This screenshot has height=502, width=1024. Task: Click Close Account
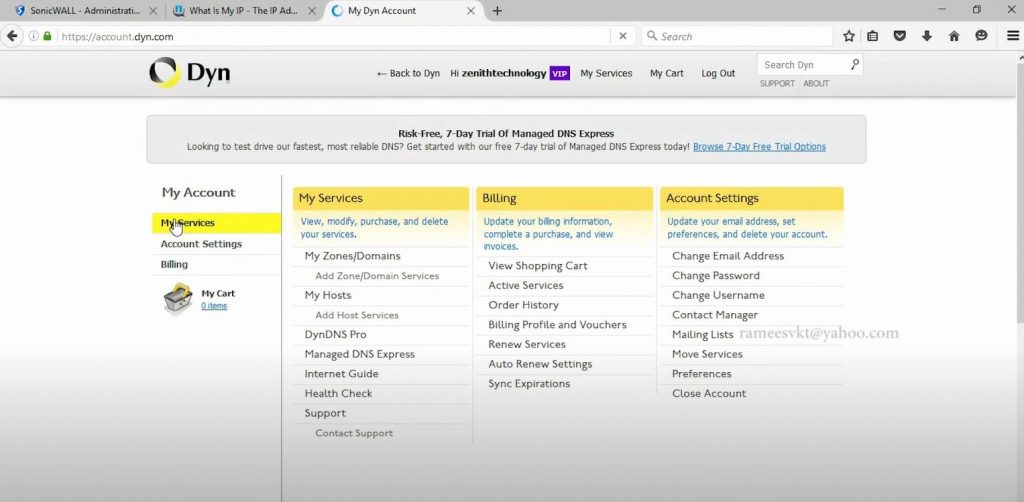709,393
